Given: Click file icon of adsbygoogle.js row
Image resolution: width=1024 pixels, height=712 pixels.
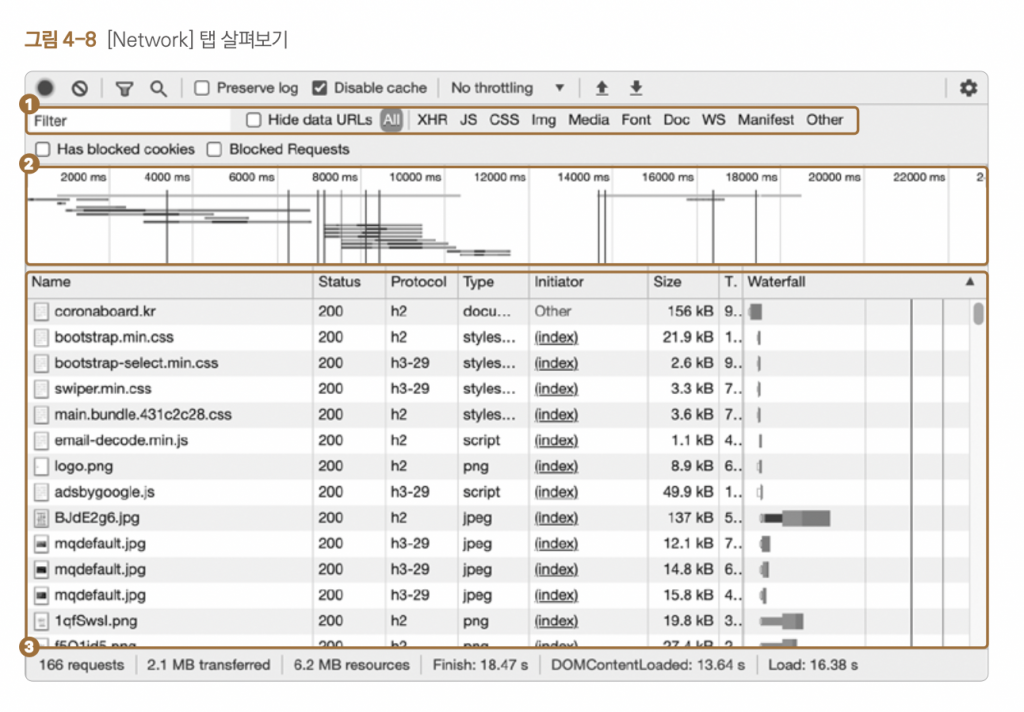Looking at the screenshot, I should [41, 493].
